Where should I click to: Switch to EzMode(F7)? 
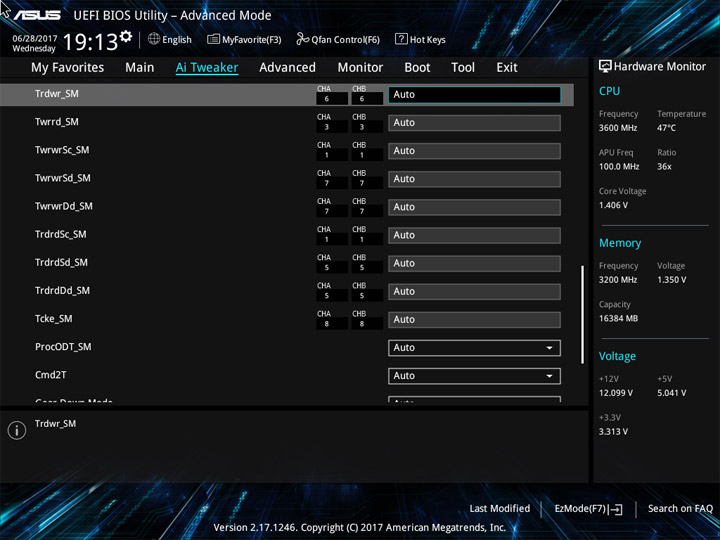tap(588, 509)
